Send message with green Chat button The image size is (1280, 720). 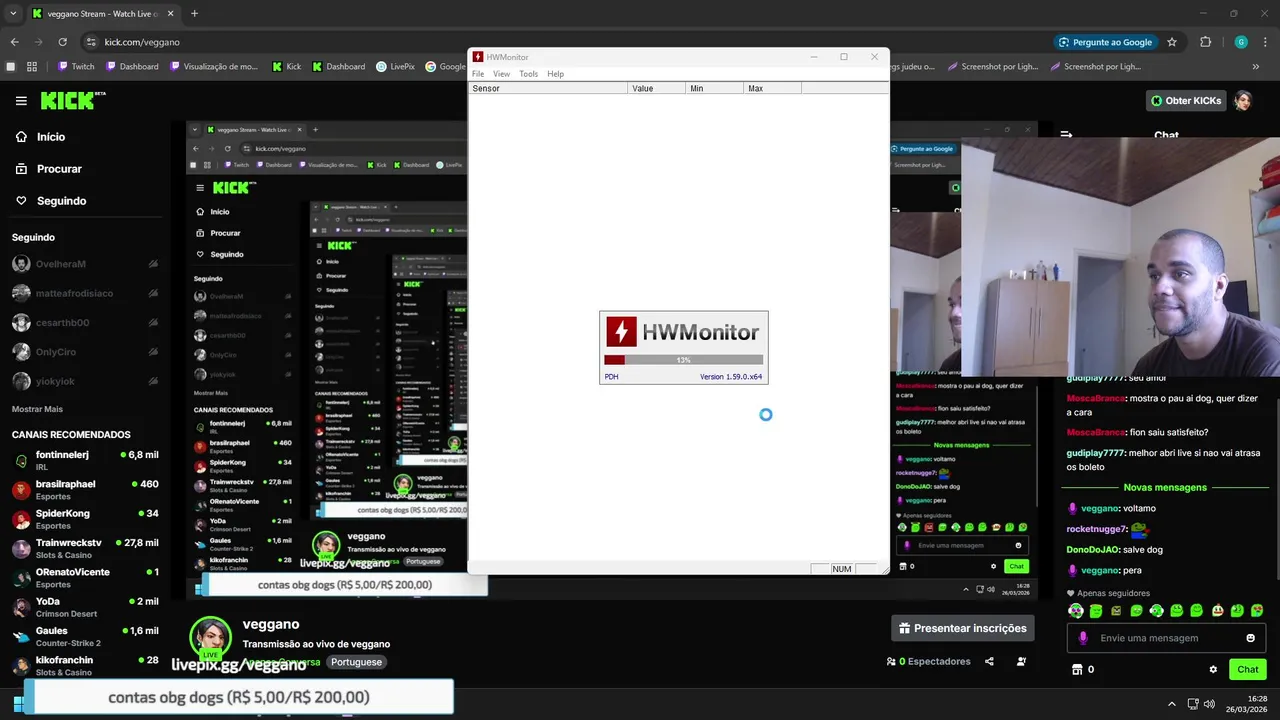(1248, 670)
